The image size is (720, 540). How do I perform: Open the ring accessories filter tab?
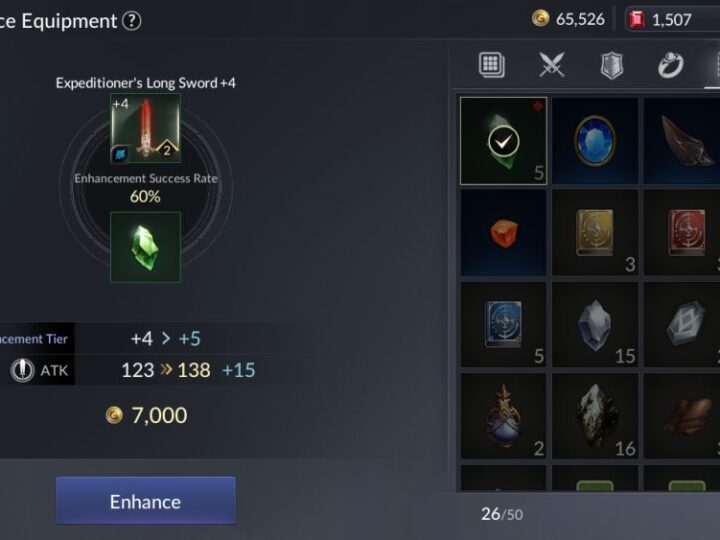tap(671, 65)
